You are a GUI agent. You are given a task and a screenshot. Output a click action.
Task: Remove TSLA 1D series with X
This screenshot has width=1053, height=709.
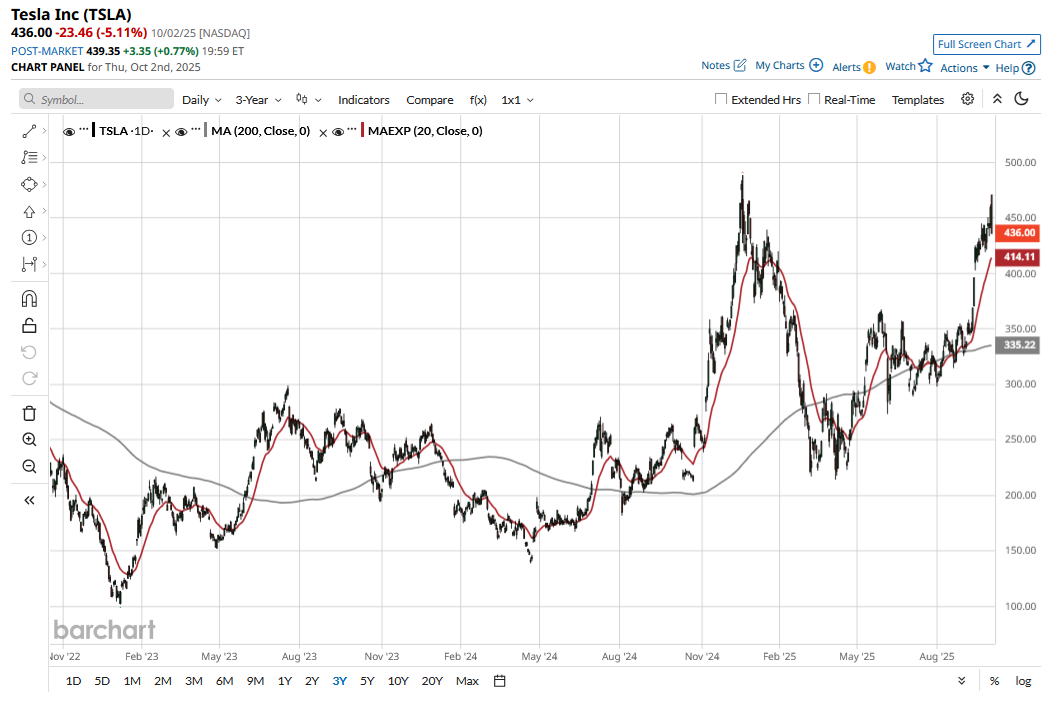[x=166, y=133]
